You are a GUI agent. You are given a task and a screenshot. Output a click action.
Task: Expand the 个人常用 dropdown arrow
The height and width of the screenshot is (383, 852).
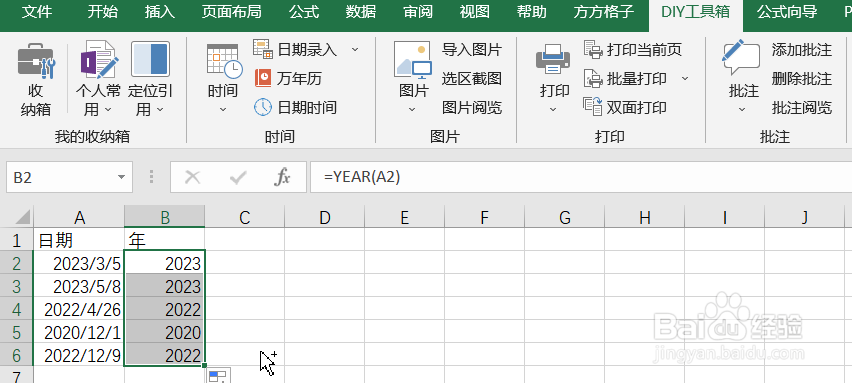coord(108,110)
